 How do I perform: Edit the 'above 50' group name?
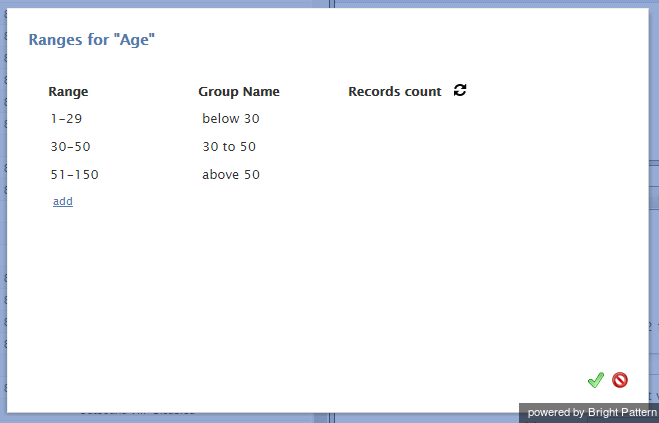pos(231,174)
